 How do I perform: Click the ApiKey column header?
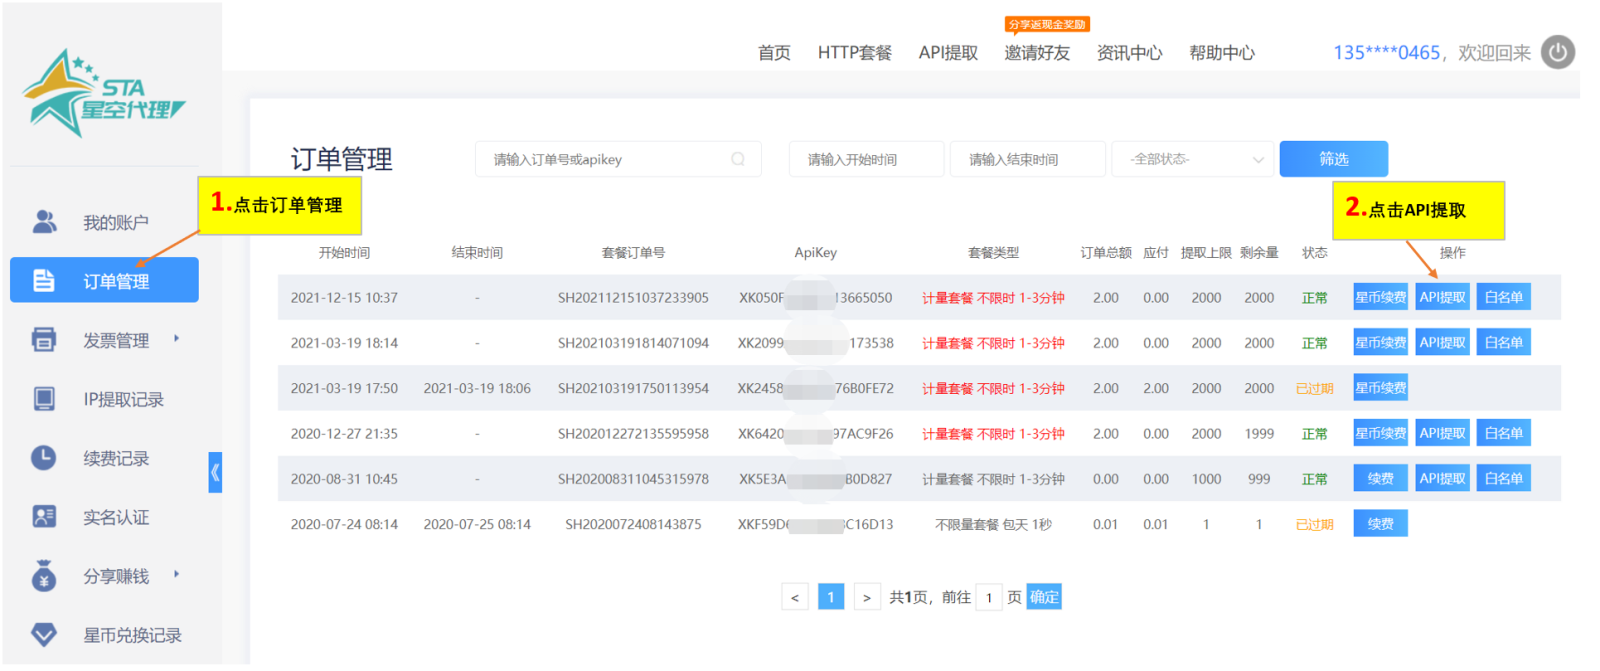point(815,252)
